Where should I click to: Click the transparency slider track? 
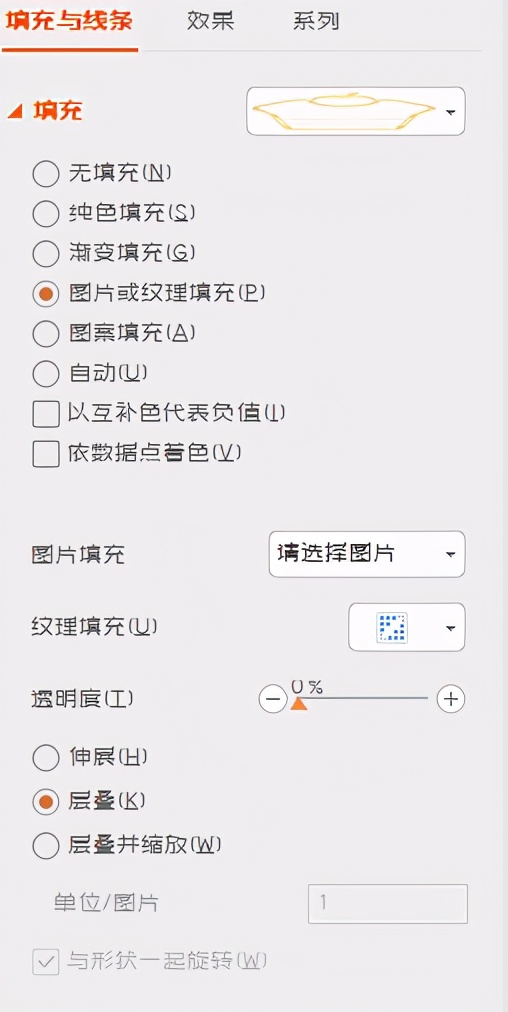(361, 698)
